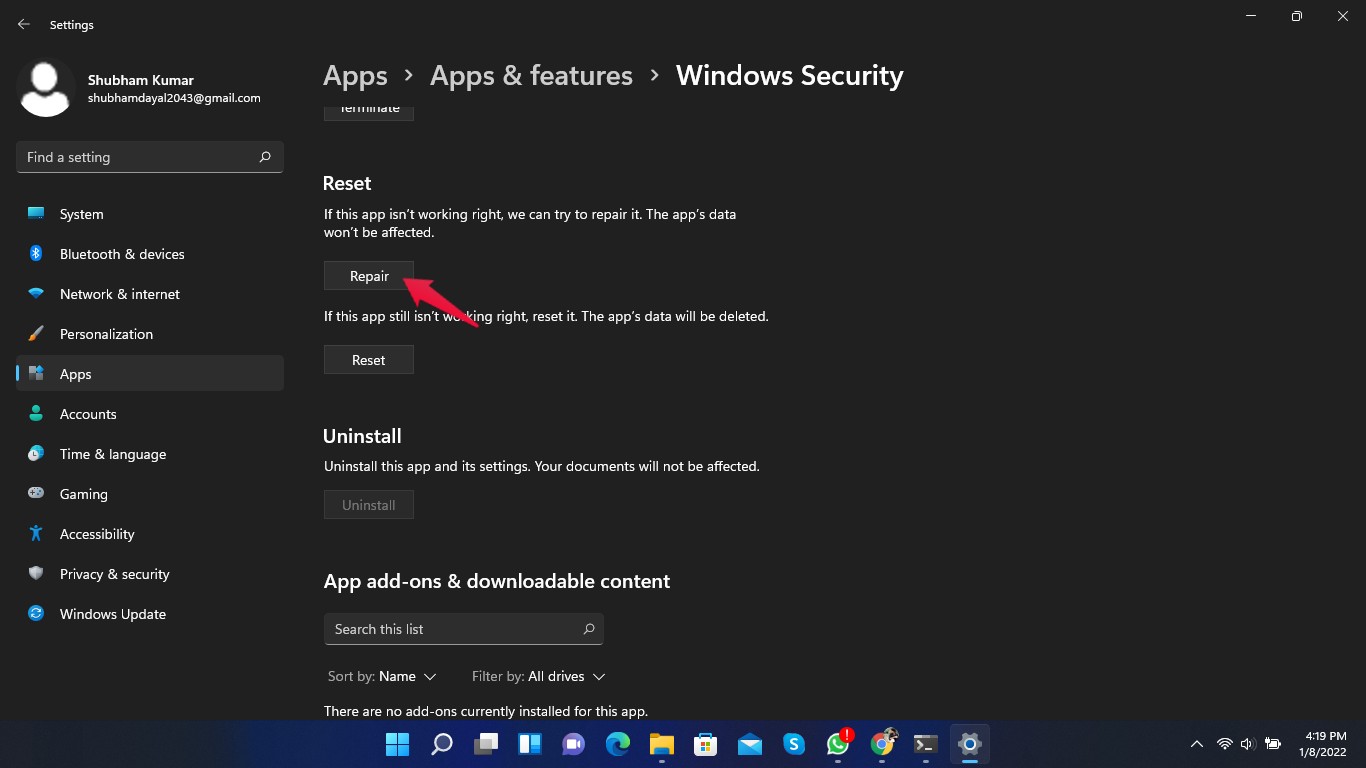Open Windows Update sidebar icon
Screen dimensions: 1366x768
point(36,614)
